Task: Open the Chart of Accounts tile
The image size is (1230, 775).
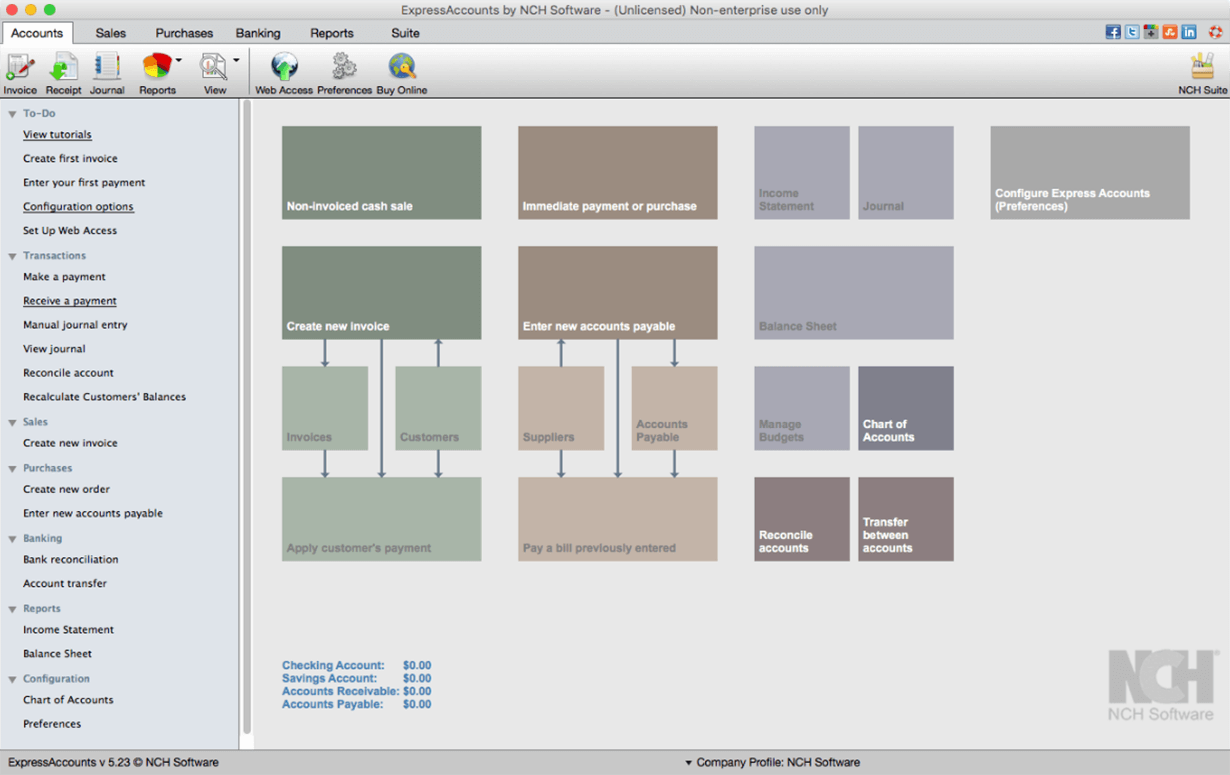Action: (905, 408)
